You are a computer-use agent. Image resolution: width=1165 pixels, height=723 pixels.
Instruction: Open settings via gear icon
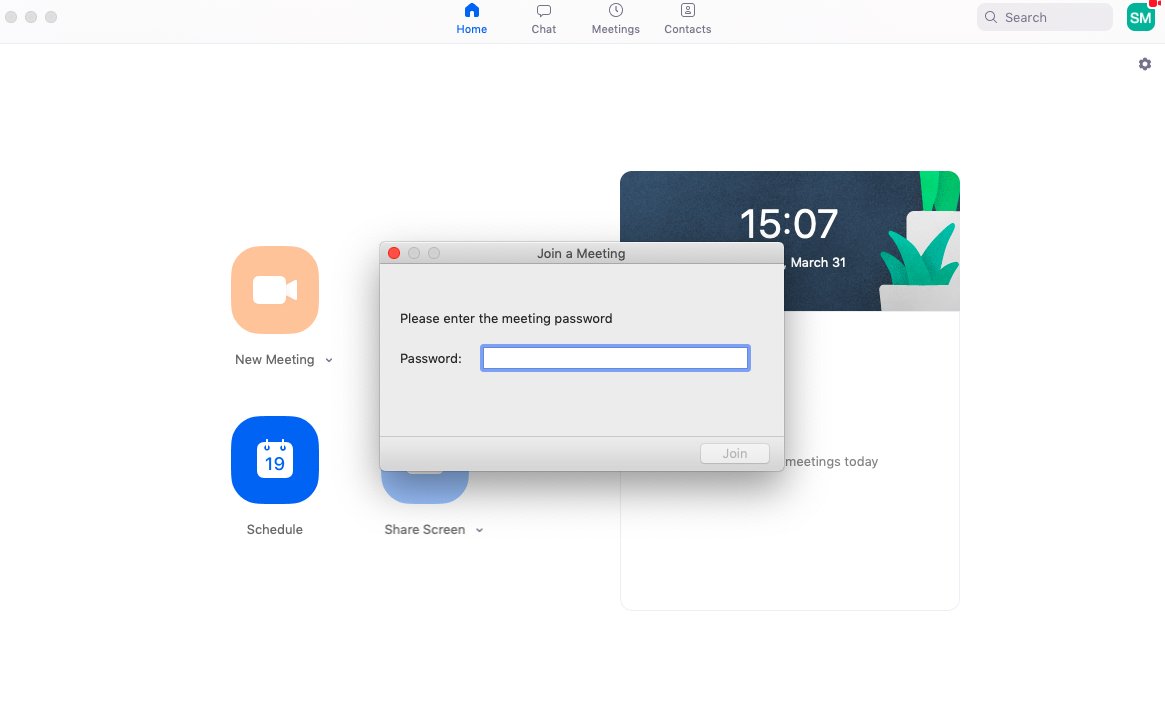pos(1145,64)
